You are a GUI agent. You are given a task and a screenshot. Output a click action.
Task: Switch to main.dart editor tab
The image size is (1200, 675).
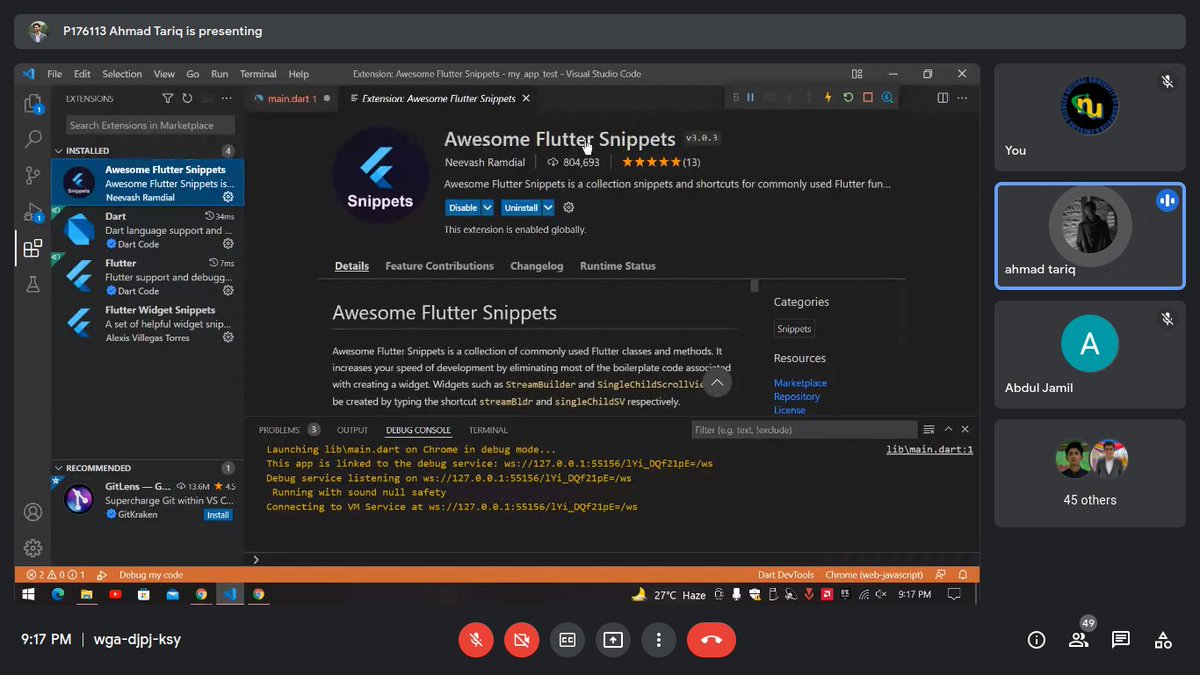click(x=291, y=98)
